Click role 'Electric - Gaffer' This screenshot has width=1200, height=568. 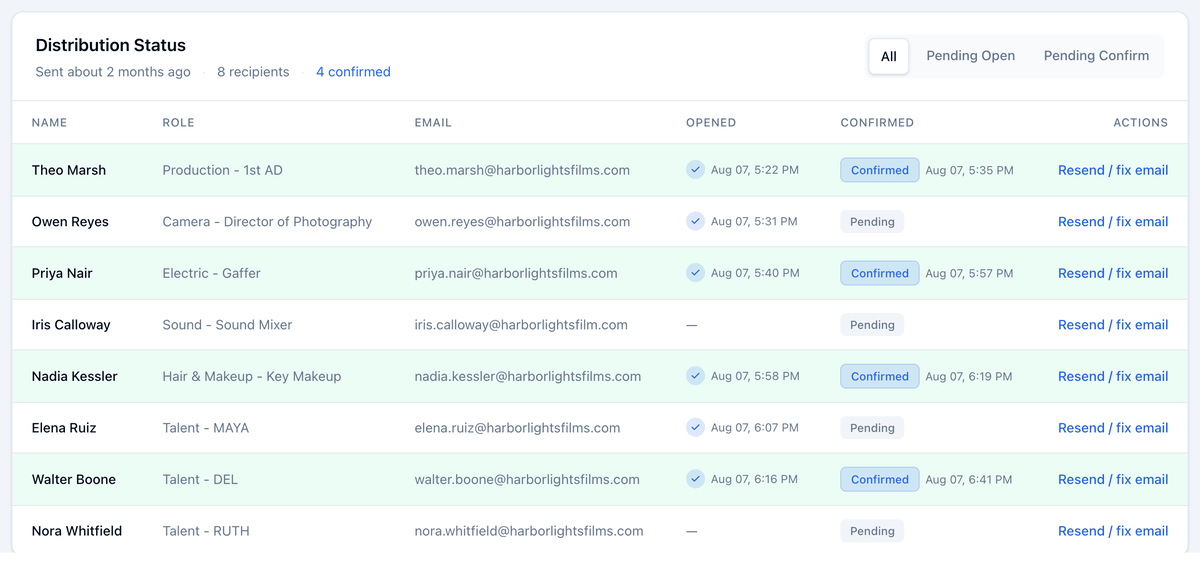tap(211, 273)
